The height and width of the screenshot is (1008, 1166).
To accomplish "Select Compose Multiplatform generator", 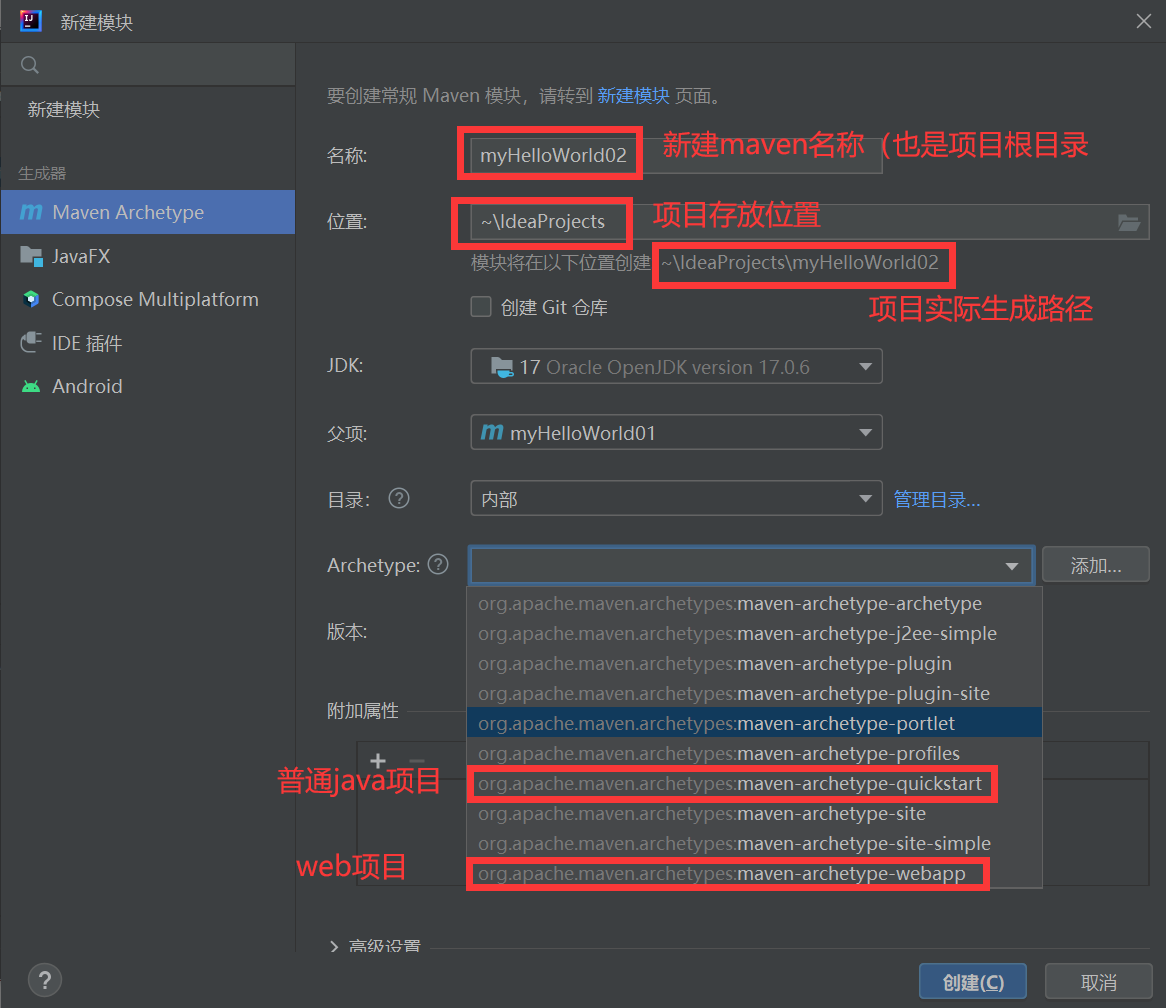I will point(148,300).
